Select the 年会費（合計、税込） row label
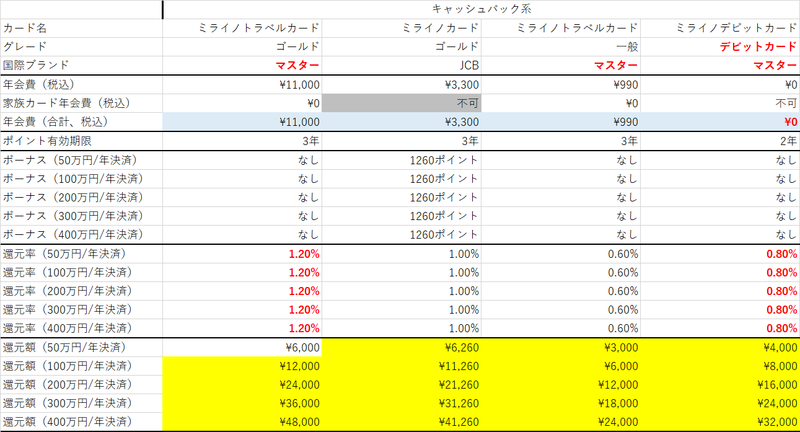Image resolution: width=800 pixels, height=432 pixels. click(56, 122)
